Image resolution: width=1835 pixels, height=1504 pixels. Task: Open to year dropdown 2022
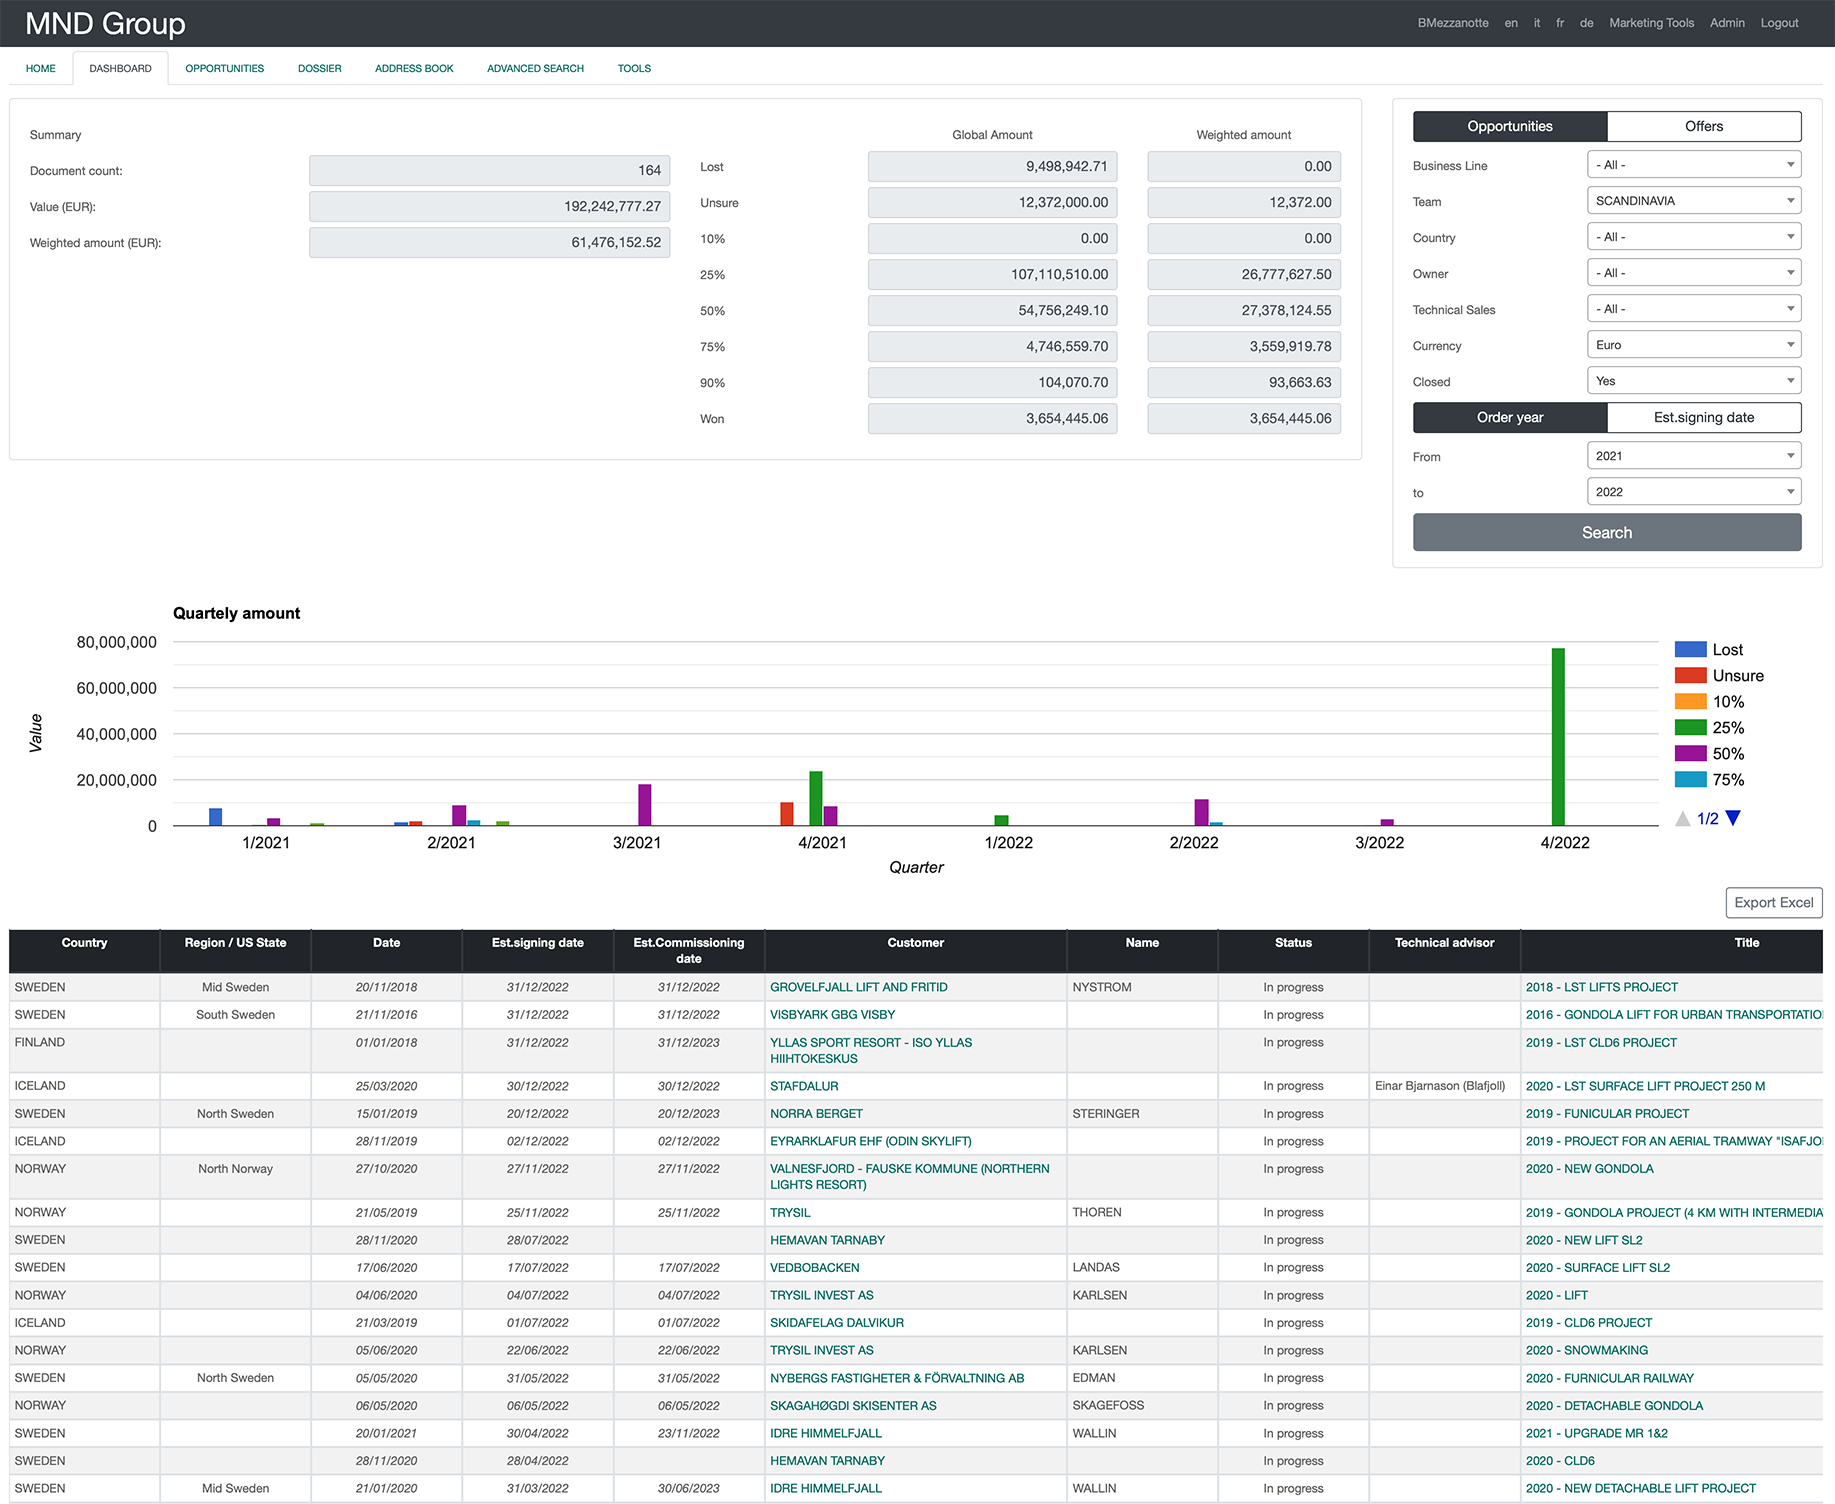(x=1694, y=492)
